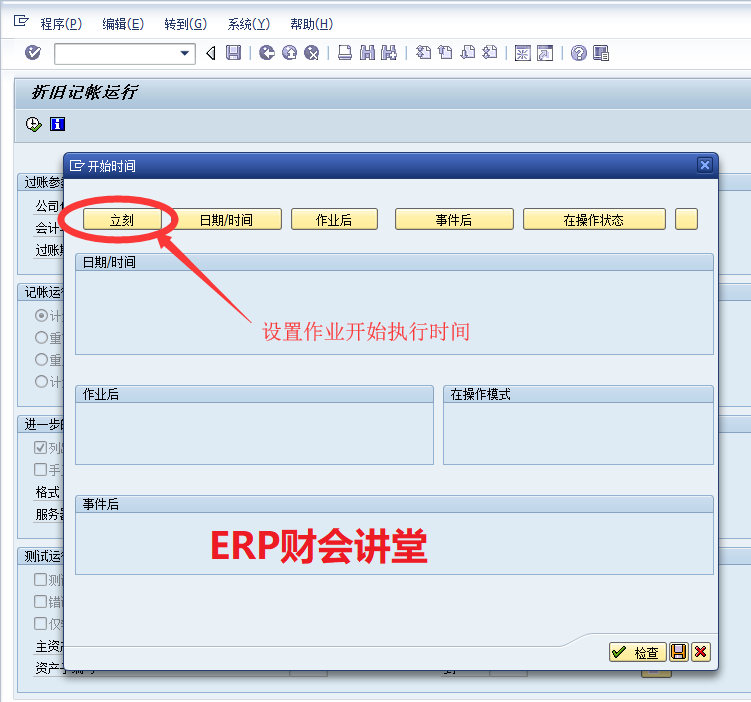
Task: Click the 日期/时间 button
Action: [229, 220]
